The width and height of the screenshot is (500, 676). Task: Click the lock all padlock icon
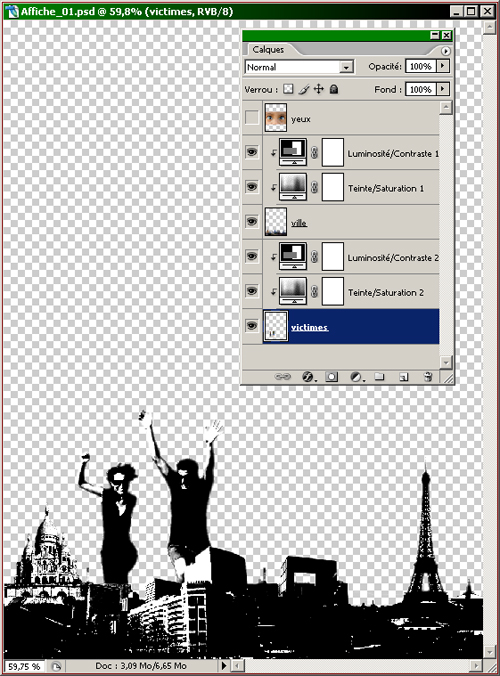[334, 89]
